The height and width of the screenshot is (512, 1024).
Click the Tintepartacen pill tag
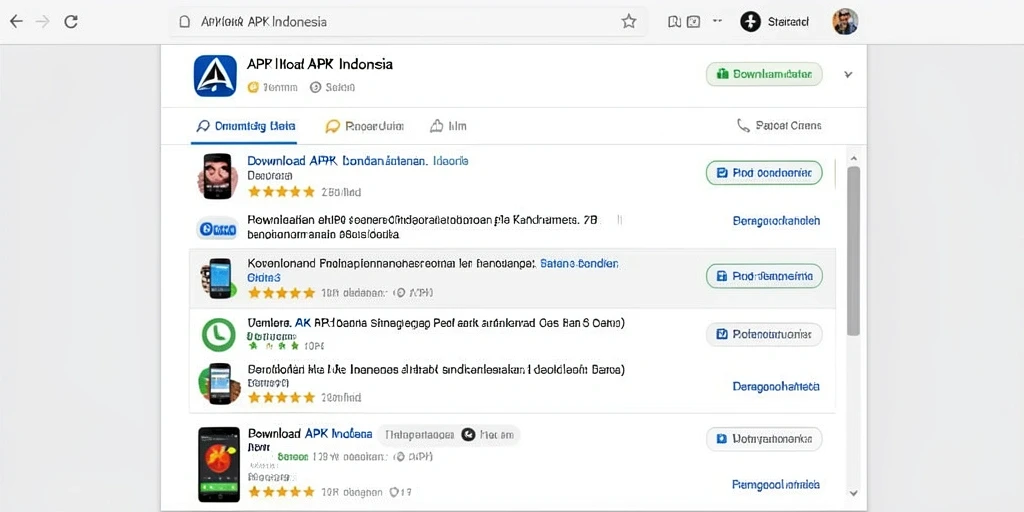[x=419, y=434]
